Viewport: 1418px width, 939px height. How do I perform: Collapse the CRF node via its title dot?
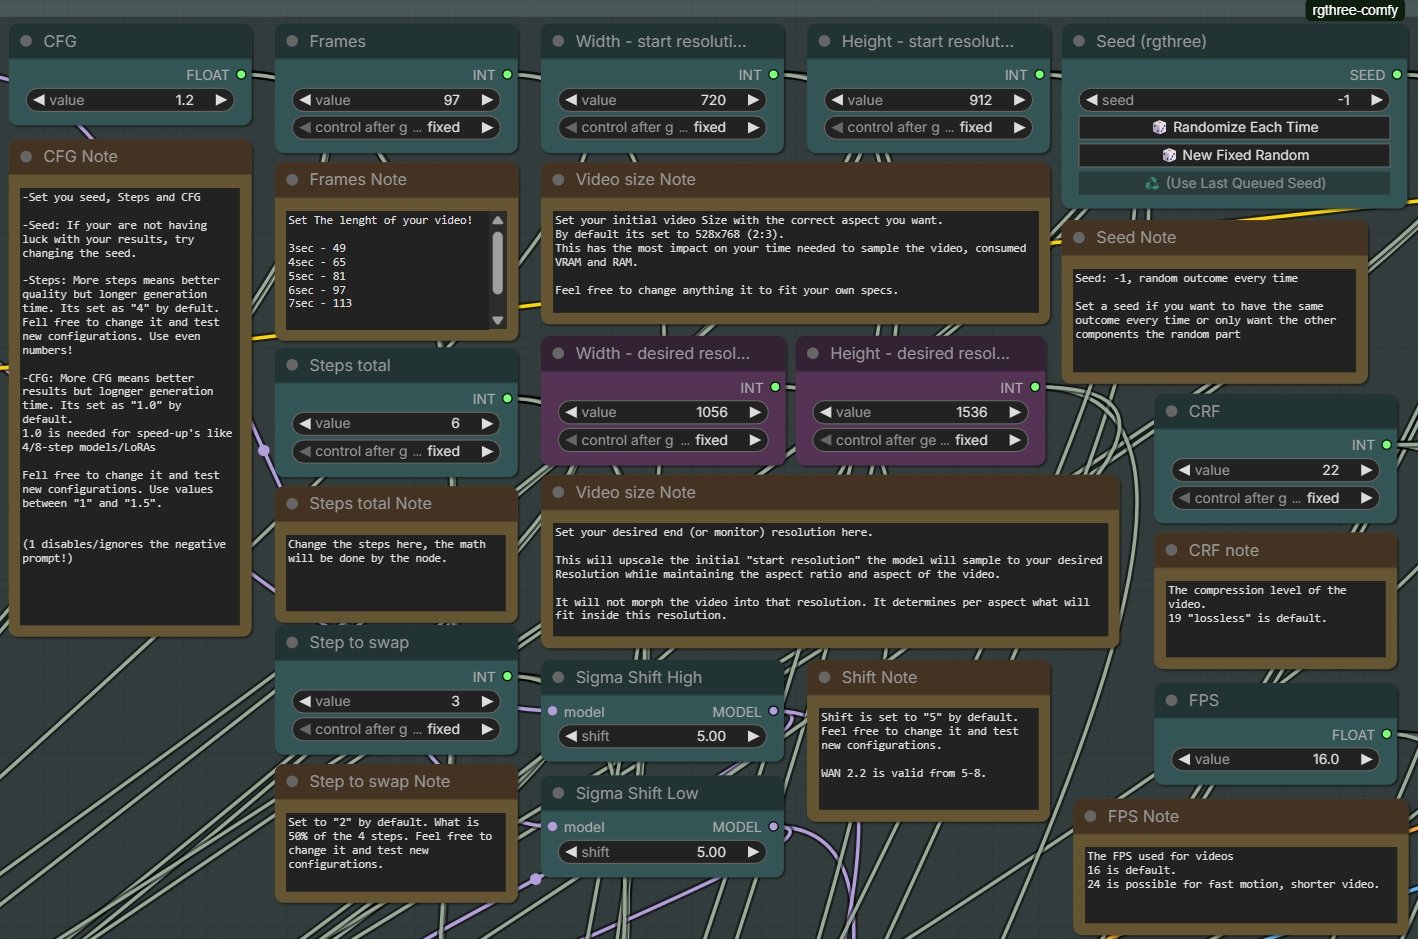[x=1171, y=411]
